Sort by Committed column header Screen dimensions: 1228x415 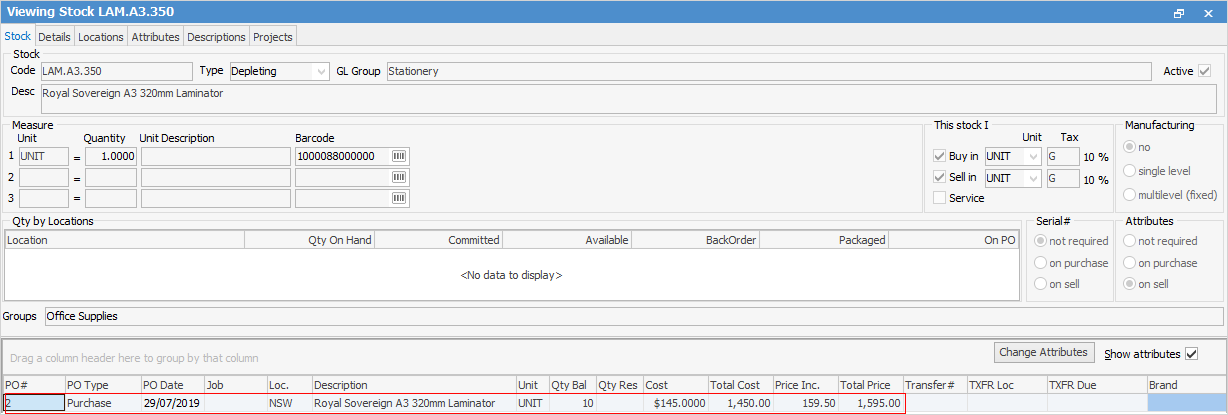click(438, 240)
